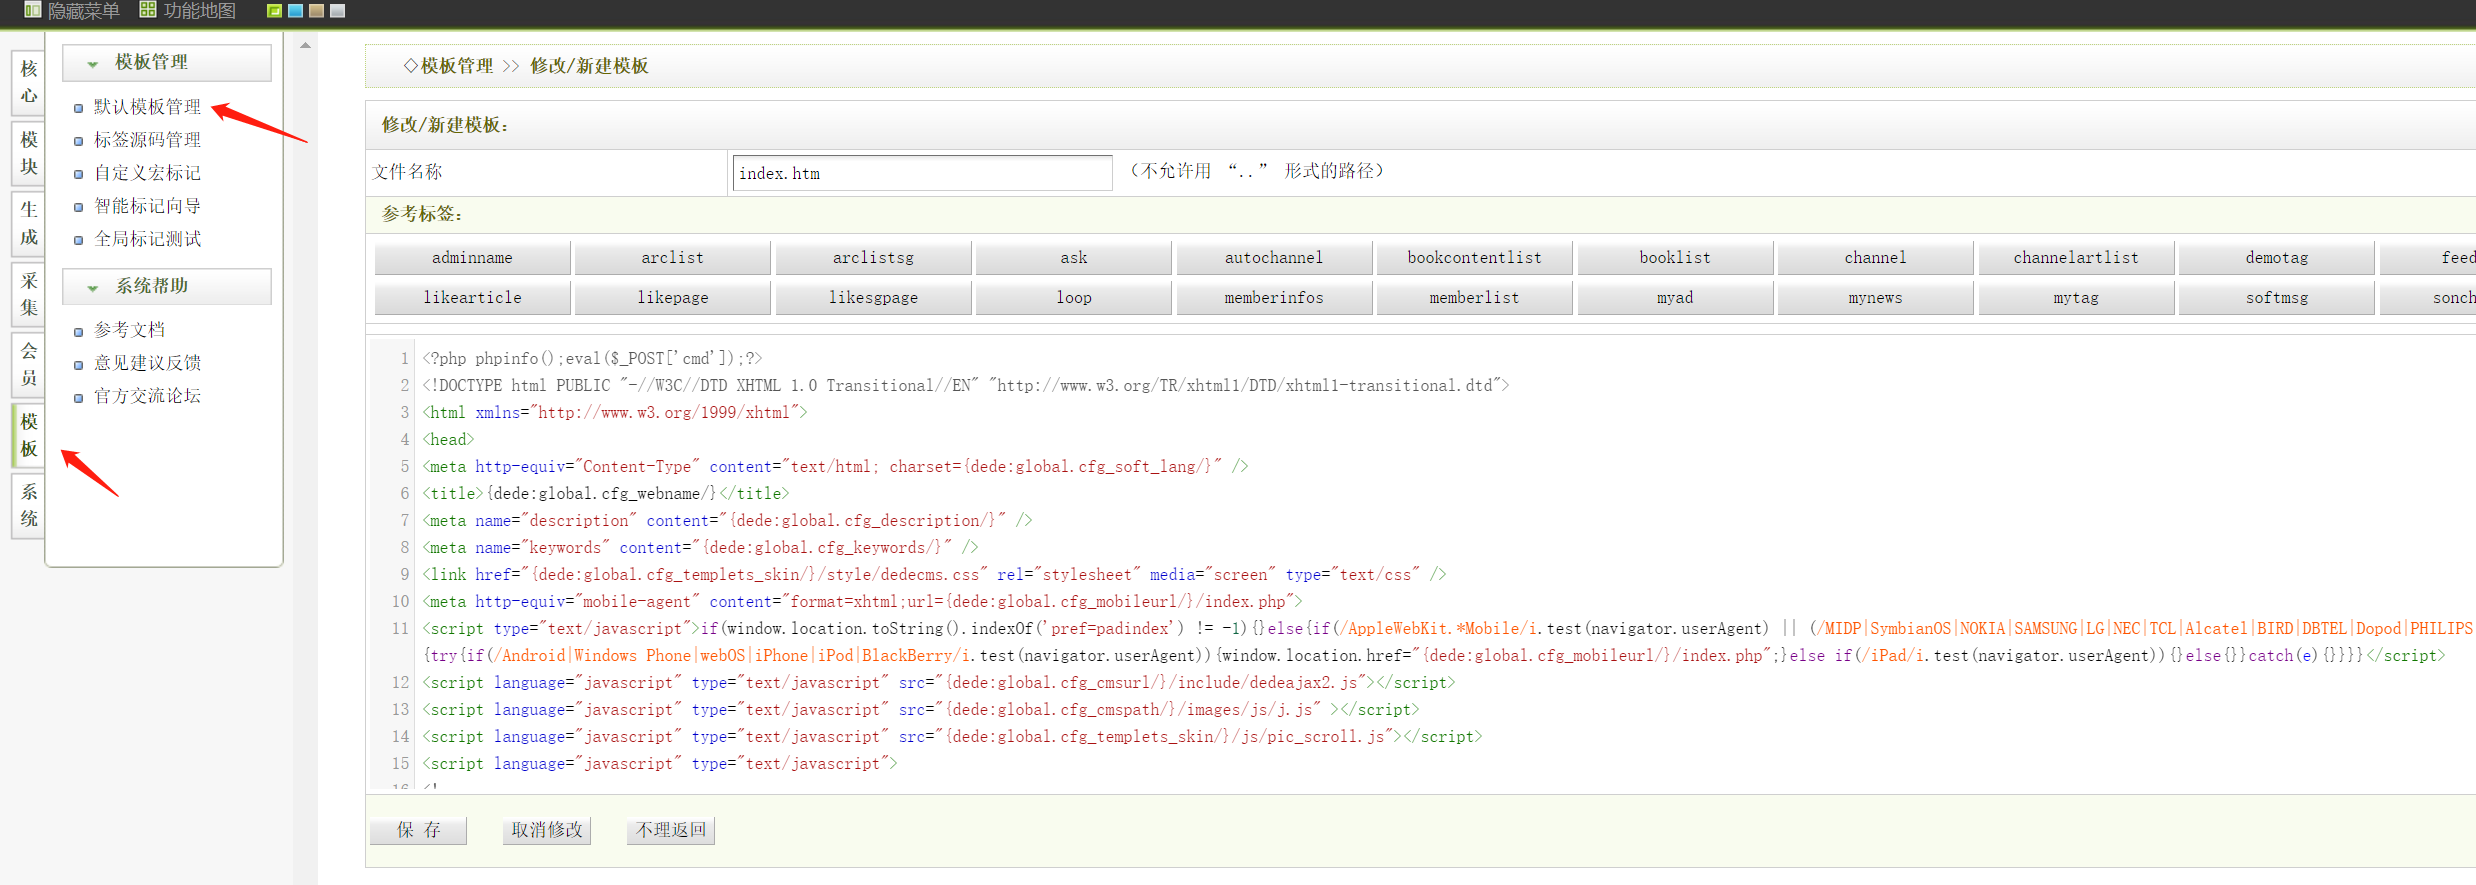2476x885 pixels.
Task: Click the pic_scroll.js script line
Action: click(x=952, y=736)
